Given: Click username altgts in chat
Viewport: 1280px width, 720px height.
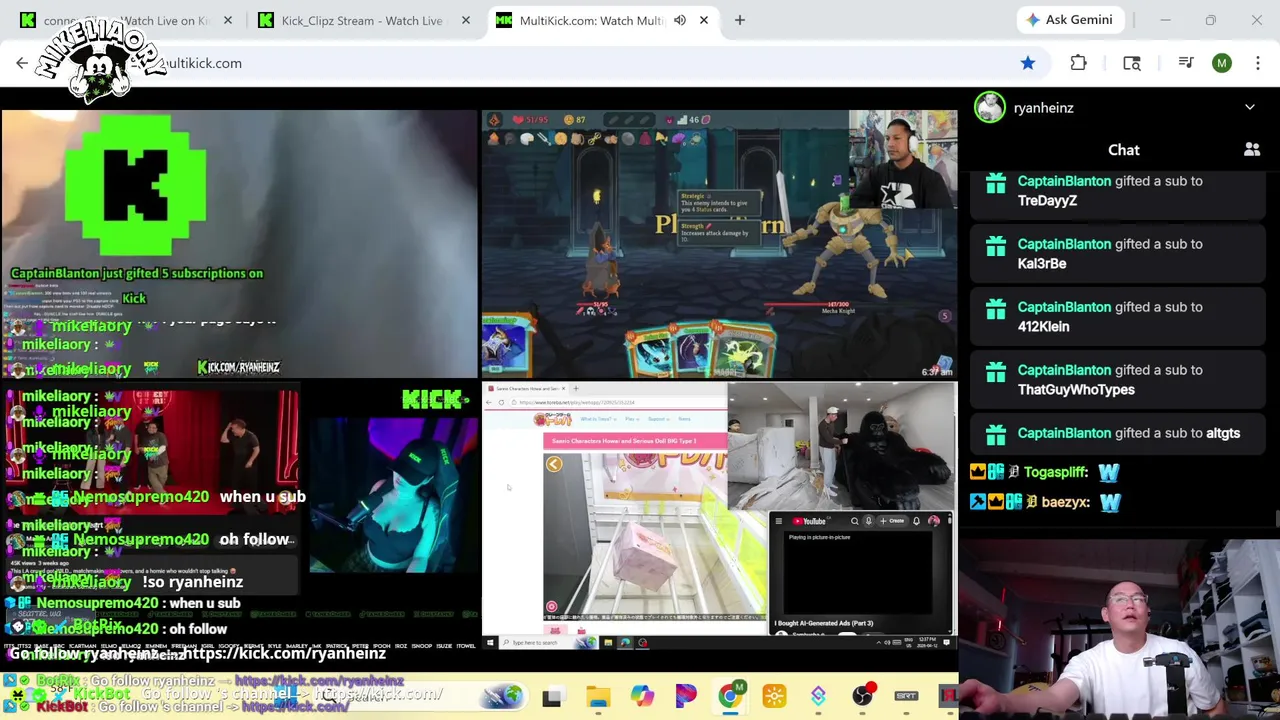Looking at the screenshot, I should 1223,433.
